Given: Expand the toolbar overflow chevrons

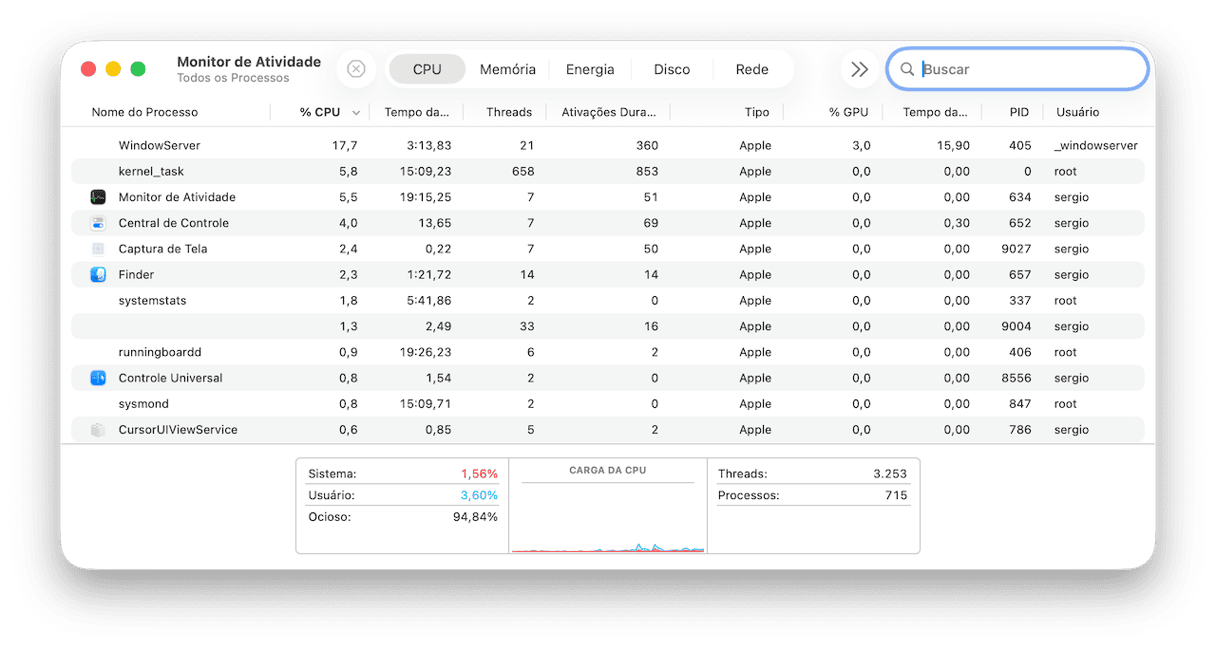Looking at the screenshot, I should [859, 69].
